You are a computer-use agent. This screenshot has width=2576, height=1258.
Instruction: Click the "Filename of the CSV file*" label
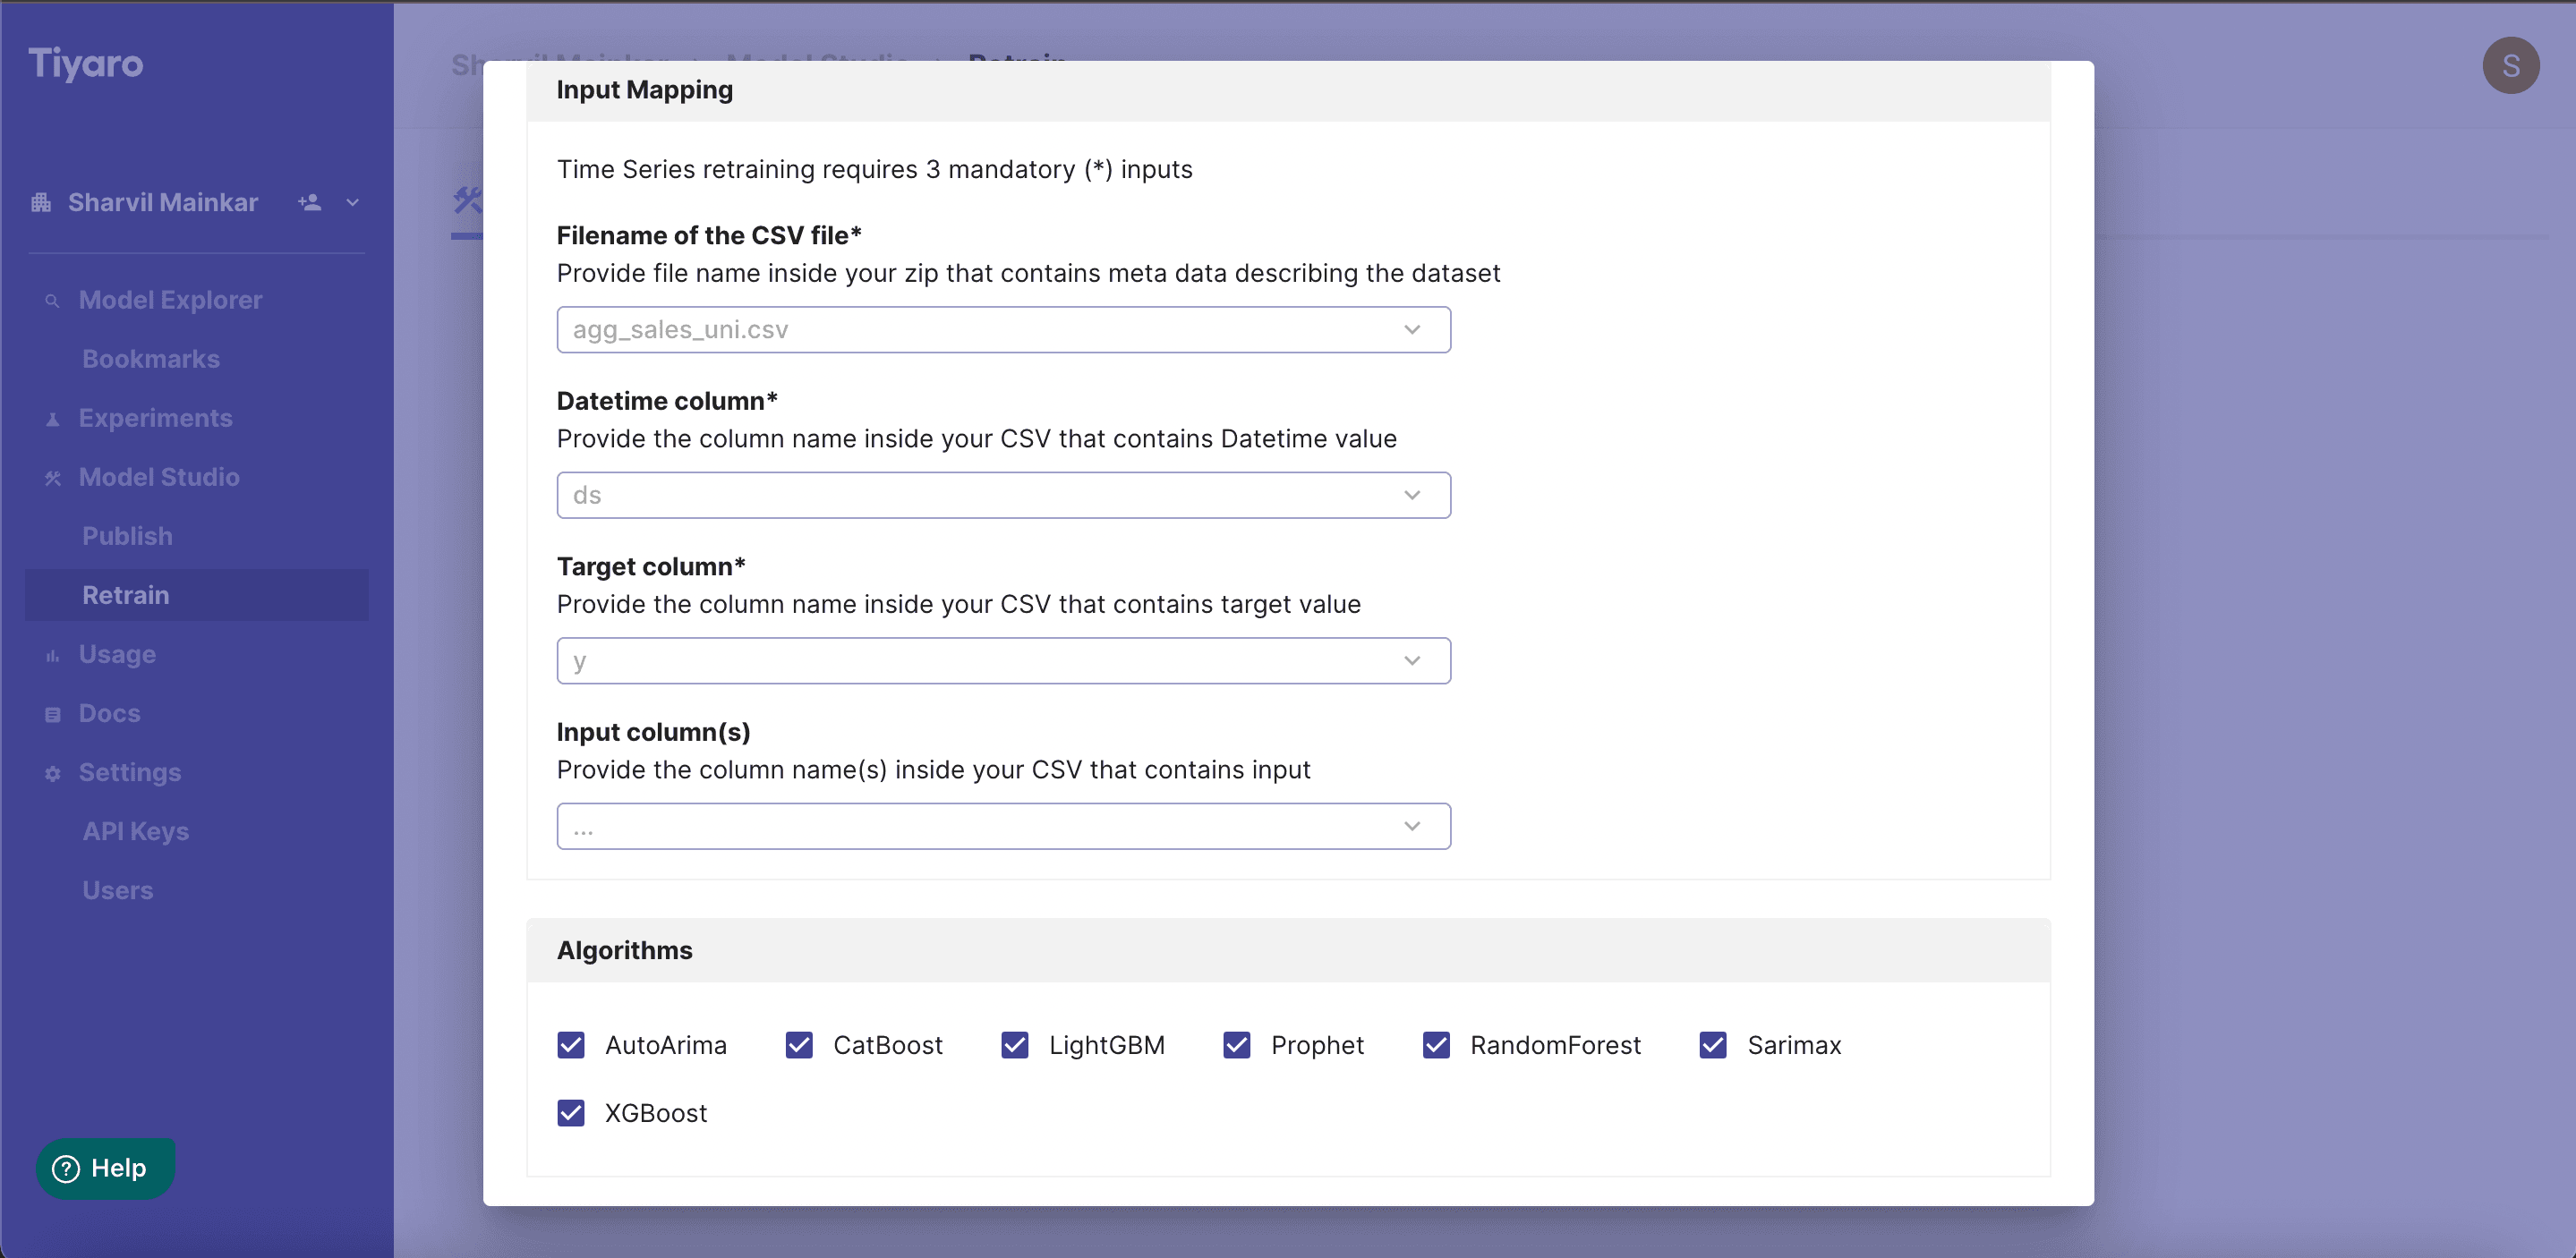[709, 235]
